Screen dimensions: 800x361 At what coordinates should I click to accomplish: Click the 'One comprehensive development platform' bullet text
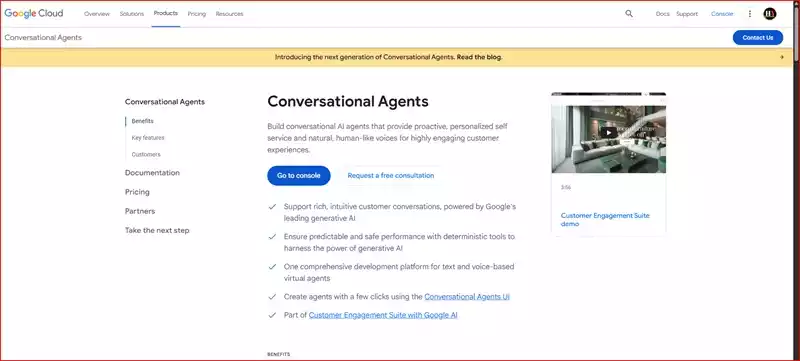coord(399,272)
